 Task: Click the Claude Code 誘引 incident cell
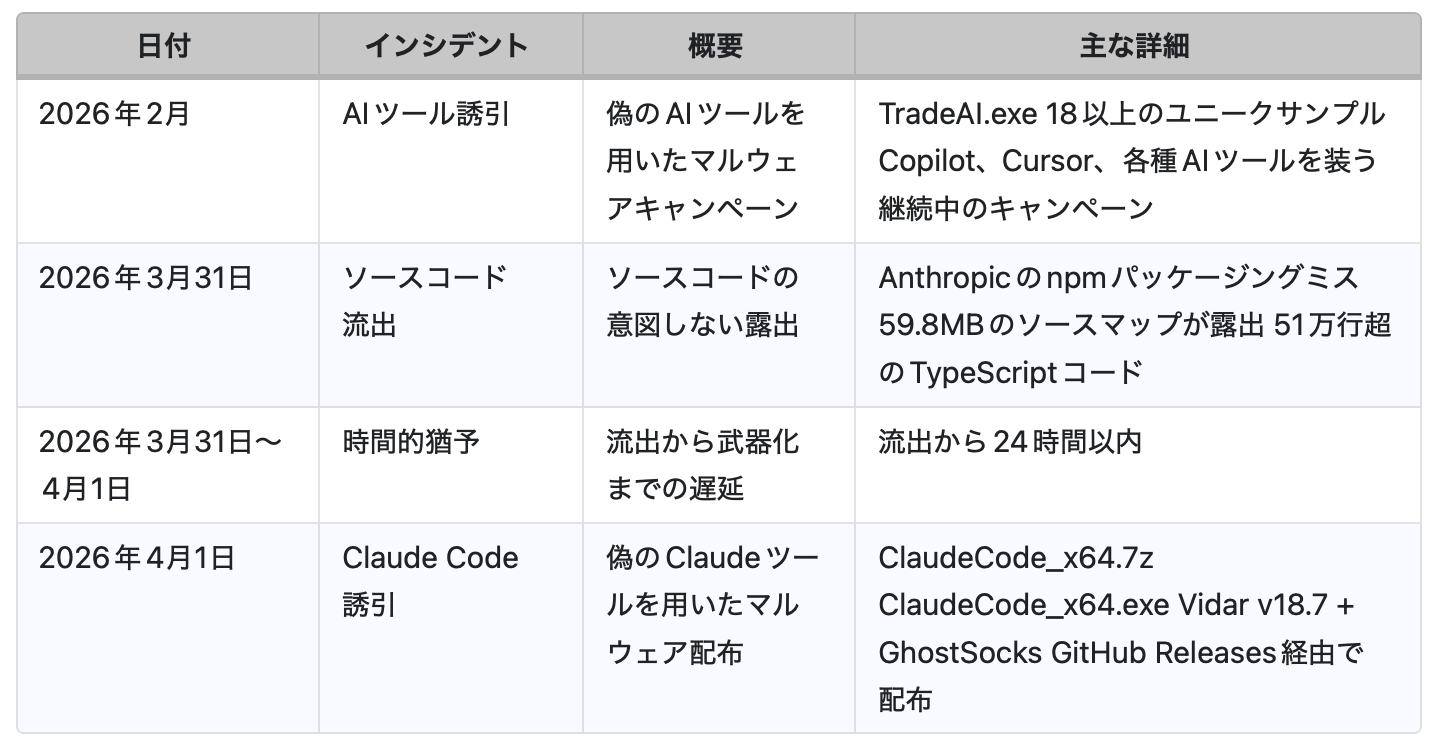pos(430,581)
